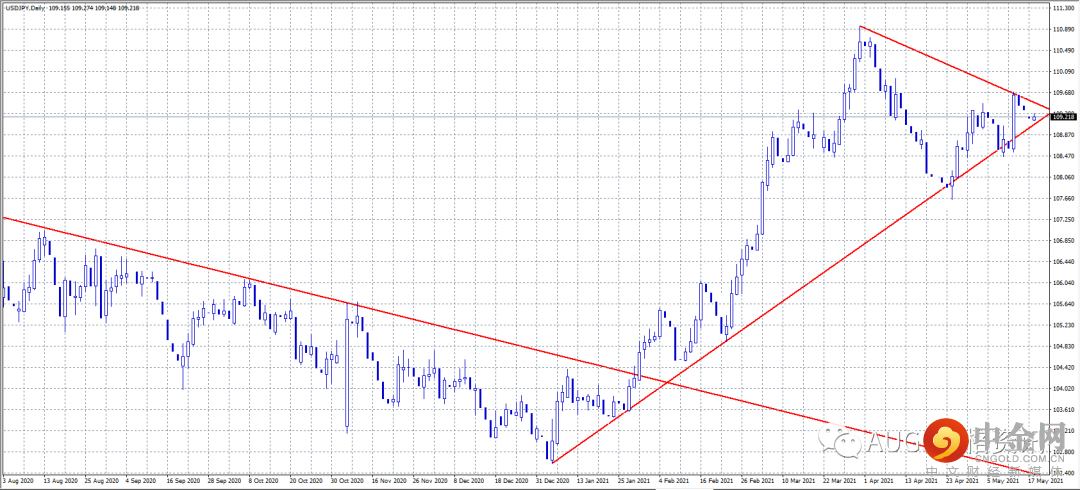Click the 17 May 2021 date label
The height and width of the screenshot is (490, 1080).
[1046, 478]
